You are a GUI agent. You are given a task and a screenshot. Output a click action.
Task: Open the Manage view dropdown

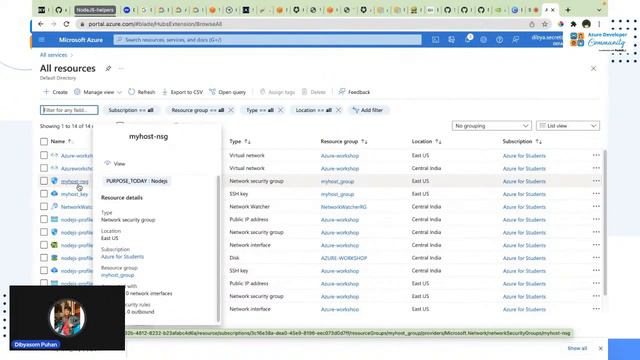(98, 92)
